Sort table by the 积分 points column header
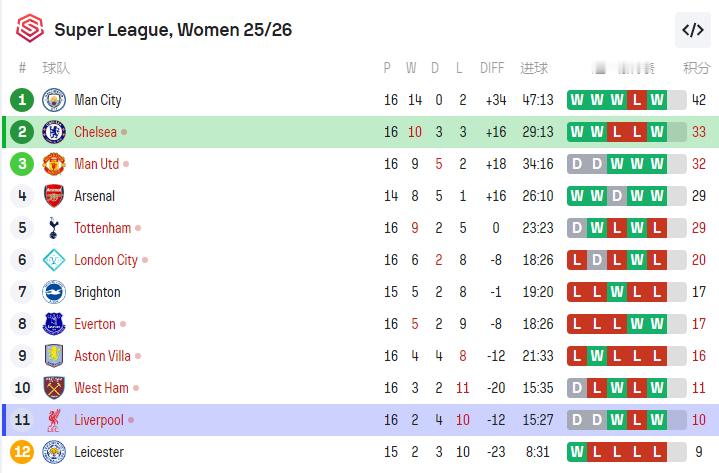The width and height of the screenshot is (719, 473). pyautogui.click(x=696, y=68)
